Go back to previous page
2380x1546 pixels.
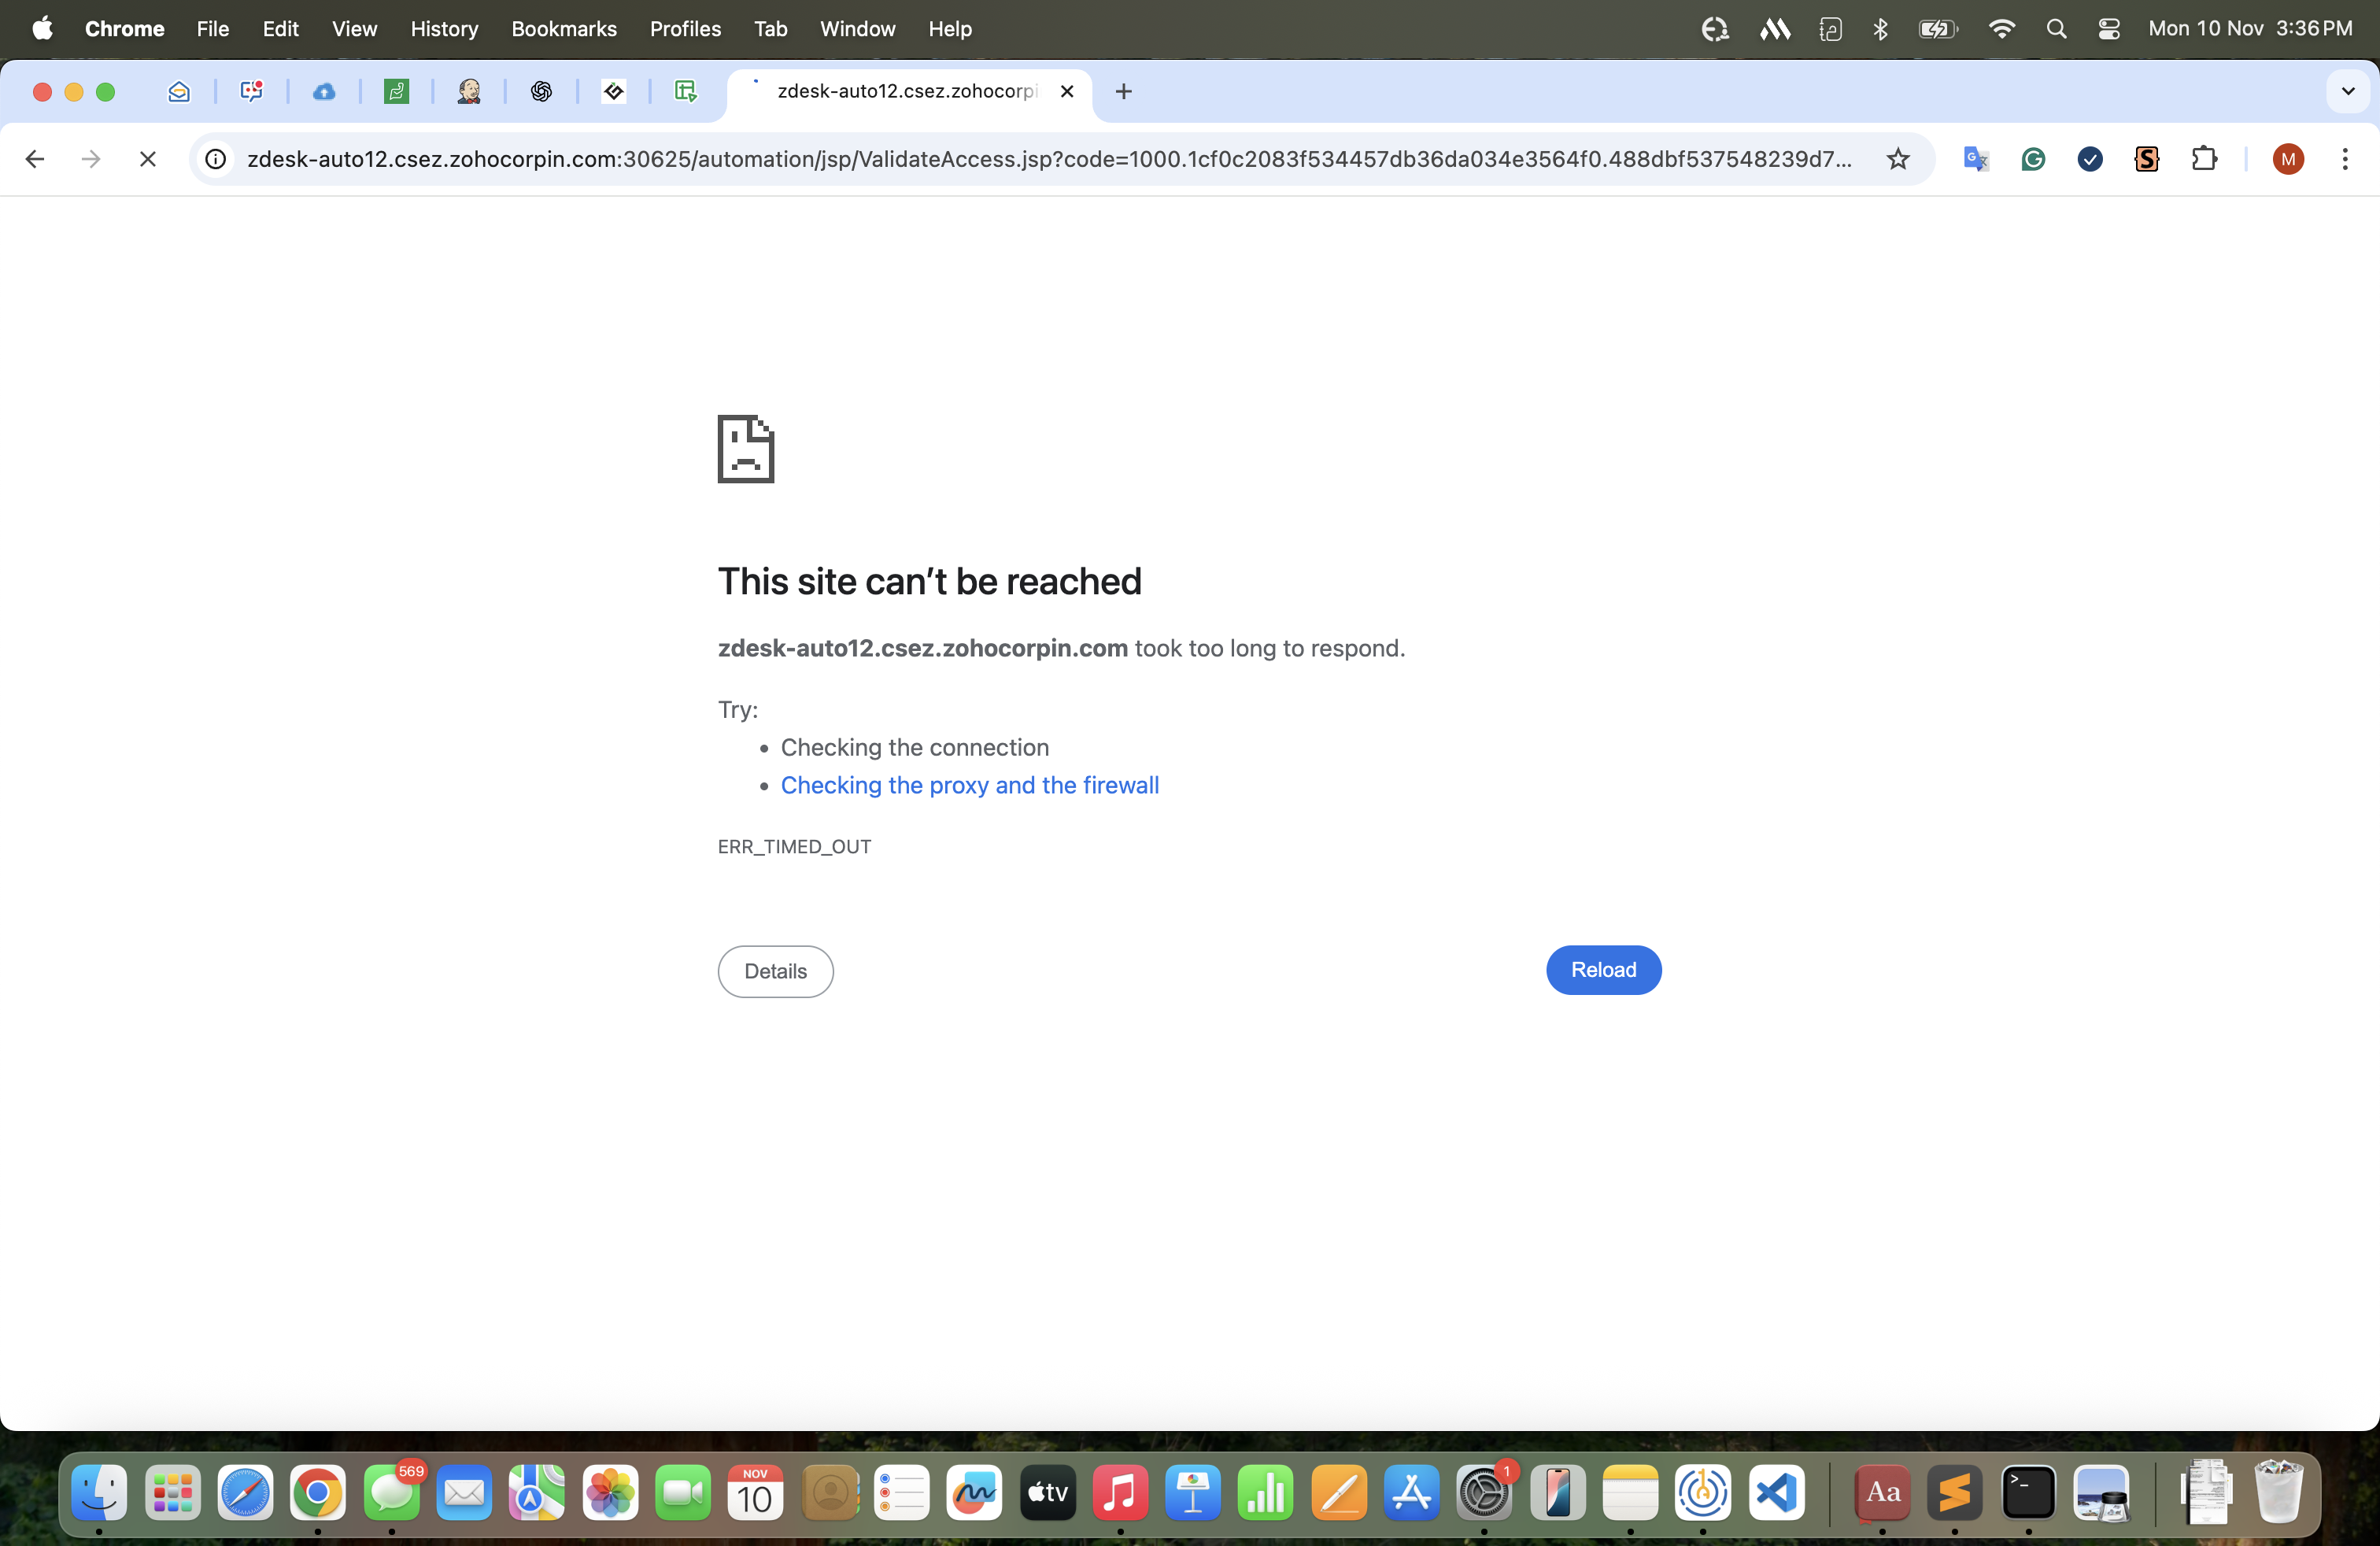point(35,159)
